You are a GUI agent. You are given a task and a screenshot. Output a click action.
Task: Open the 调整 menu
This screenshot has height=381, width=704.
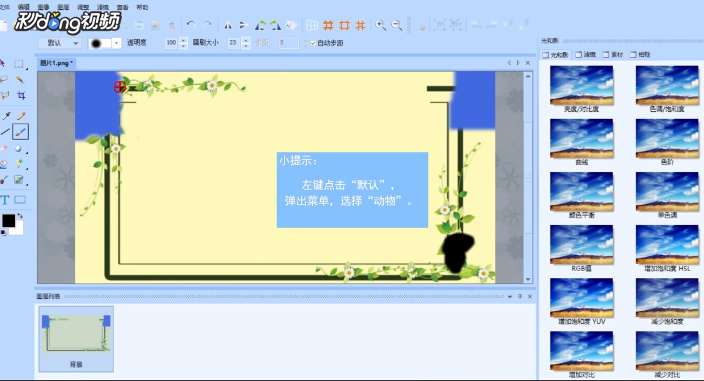(83, 7)
